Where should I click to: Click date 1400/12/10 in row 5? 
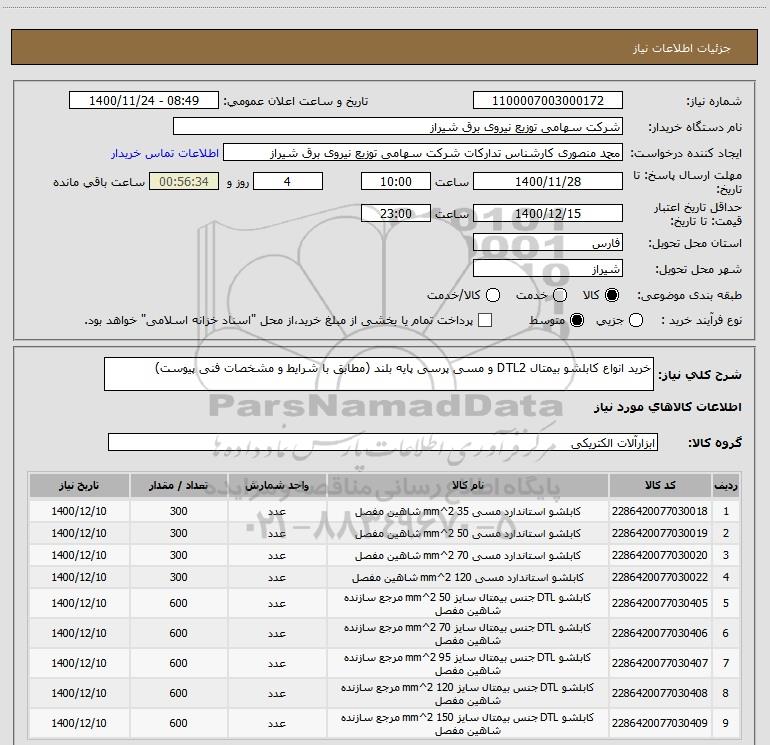tap(79, 603)
